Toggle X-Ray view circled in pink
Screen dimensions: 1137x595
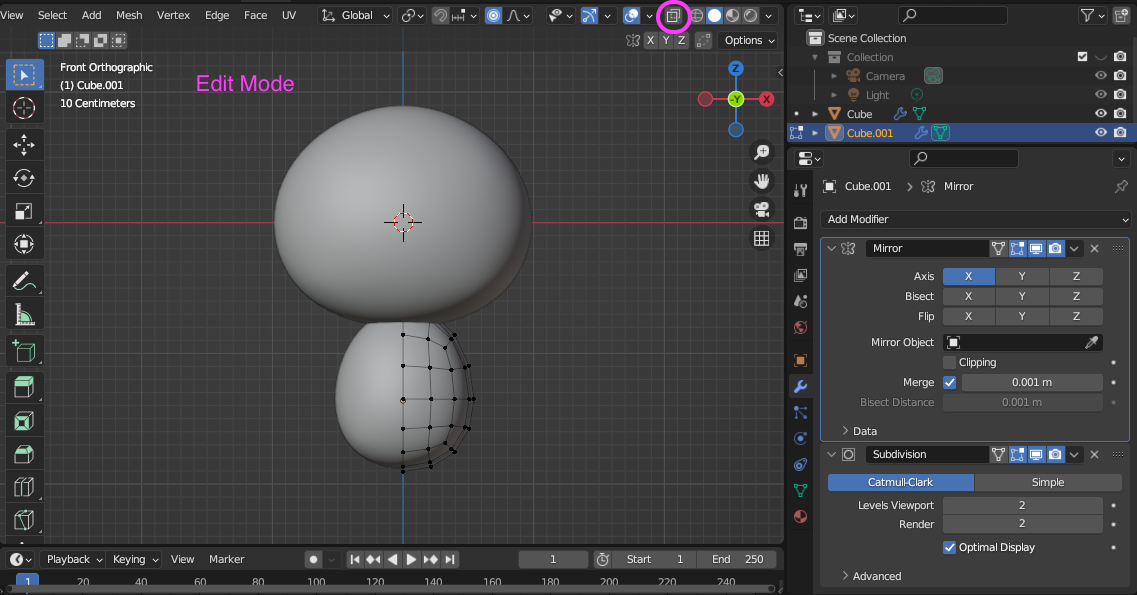tap(674, 16)
